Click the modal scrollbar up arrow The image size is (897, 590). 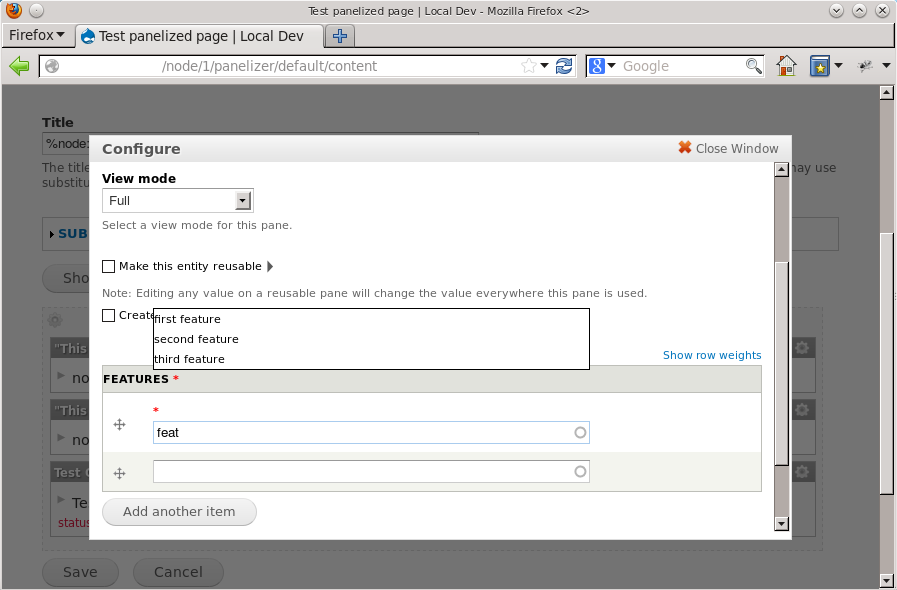tap(781, 169)
